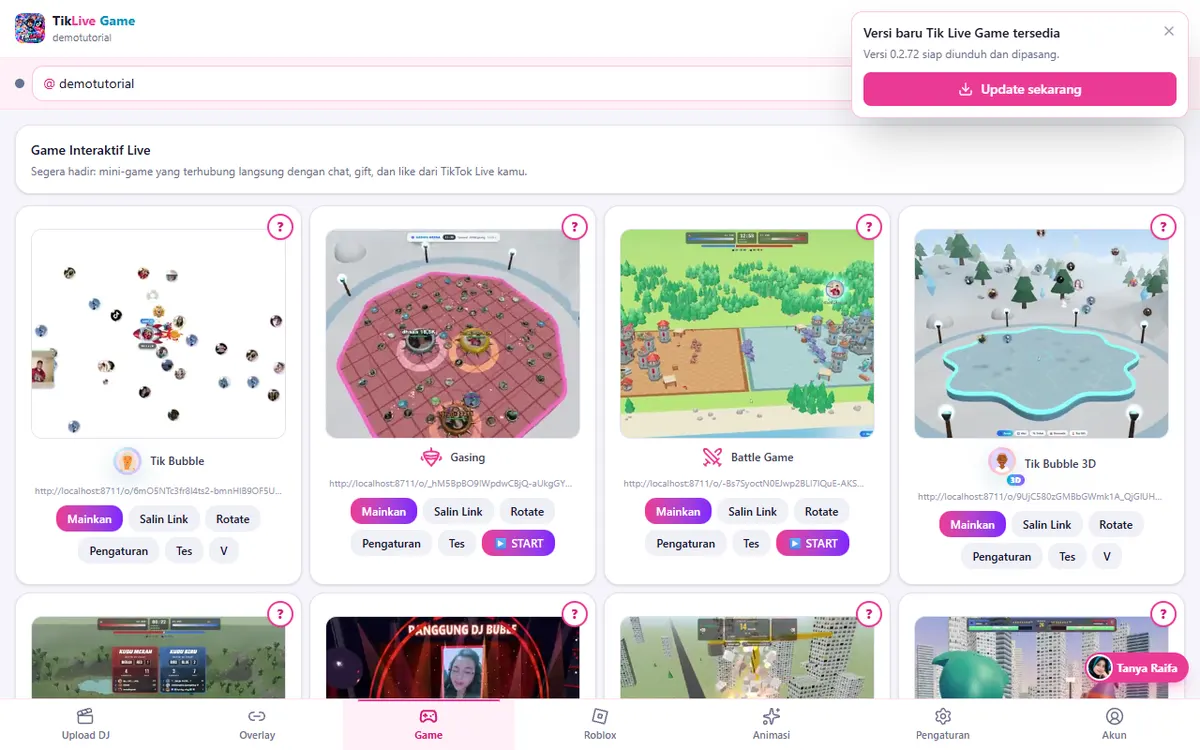1200x750 pixels.
Task: Switch to the Animasi tab
Action: [x=771, y=724]
